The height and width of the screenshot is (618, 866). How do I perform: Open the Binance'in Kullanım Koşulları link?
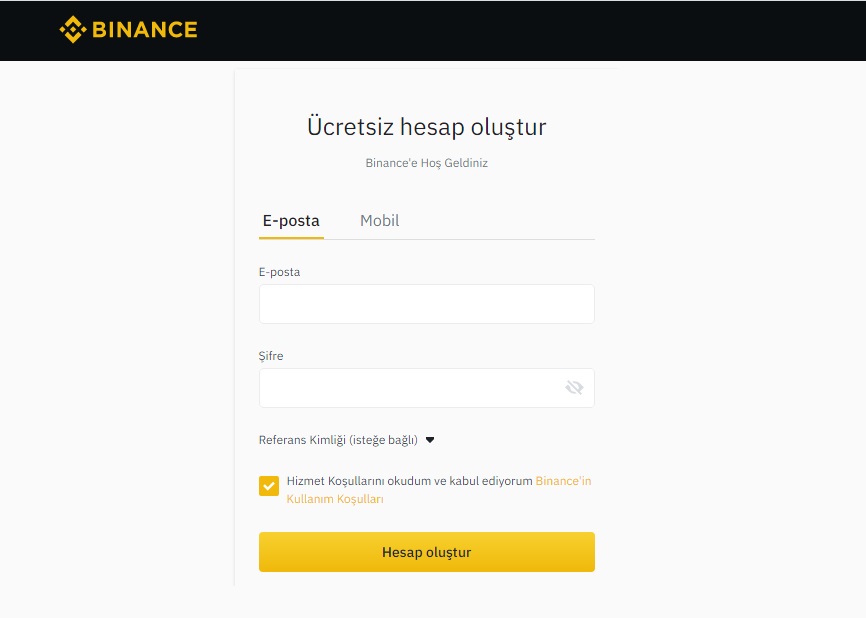pos(563,481)
